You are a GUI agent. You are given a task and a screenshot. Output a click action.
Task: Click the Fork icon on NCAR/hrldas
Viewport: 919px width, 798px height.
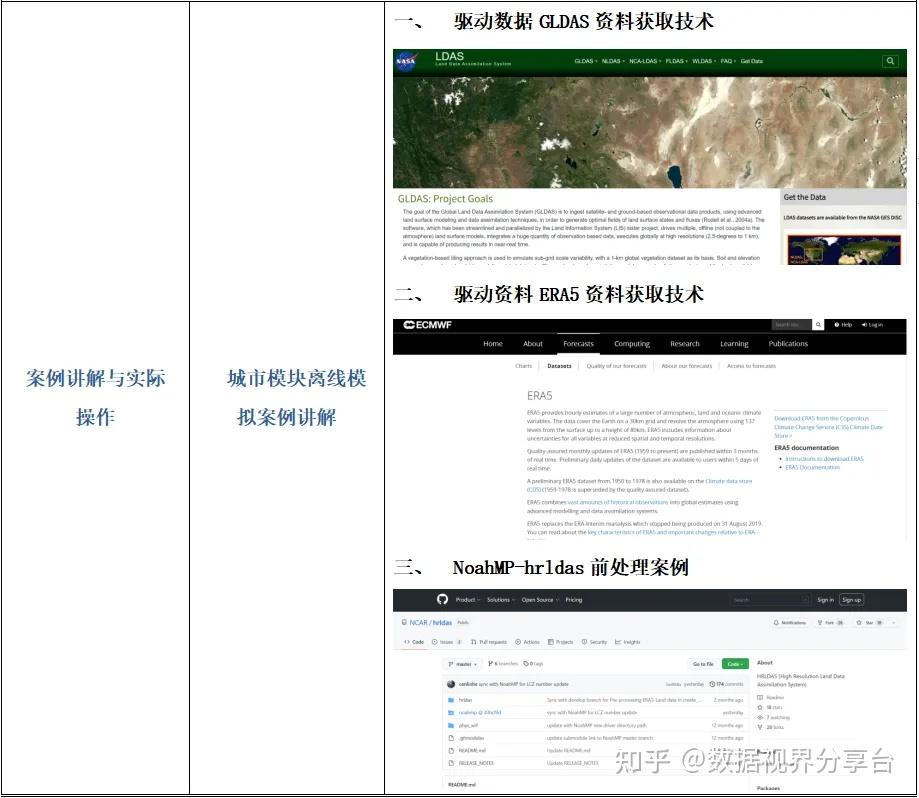tap(822, 621)
